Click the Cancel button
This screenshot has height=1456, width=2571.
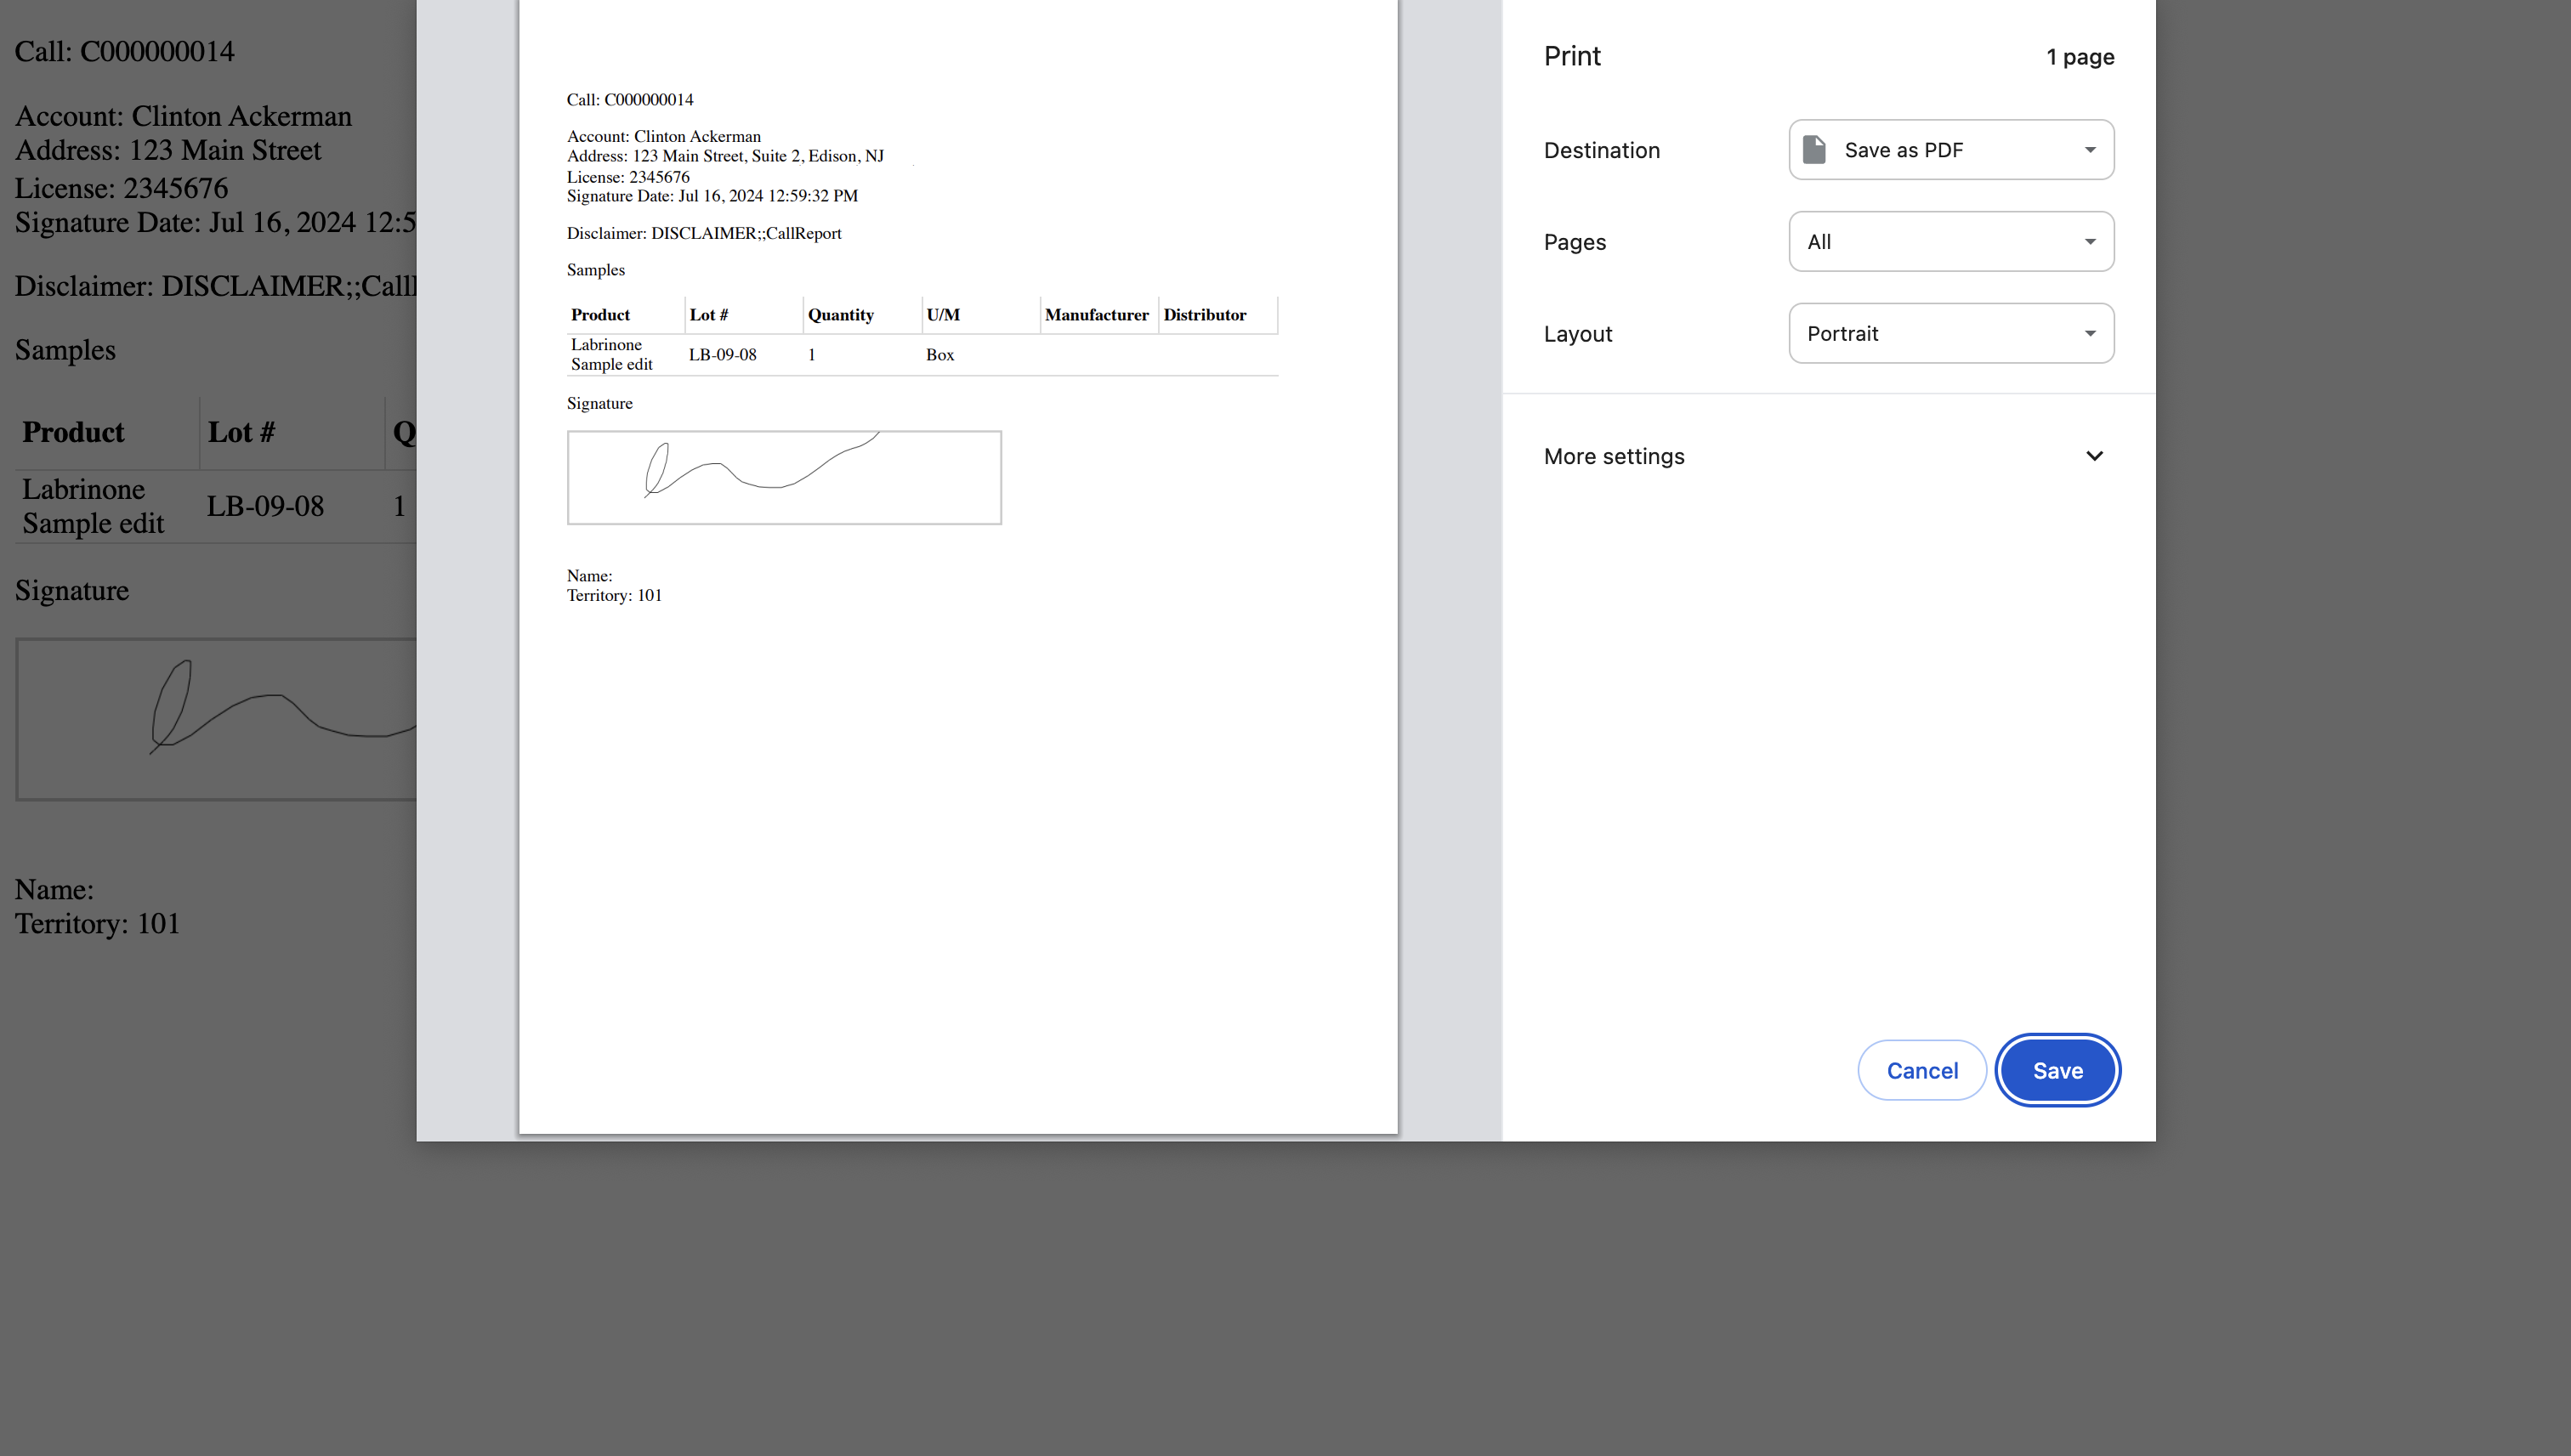click(1921, 1070)
